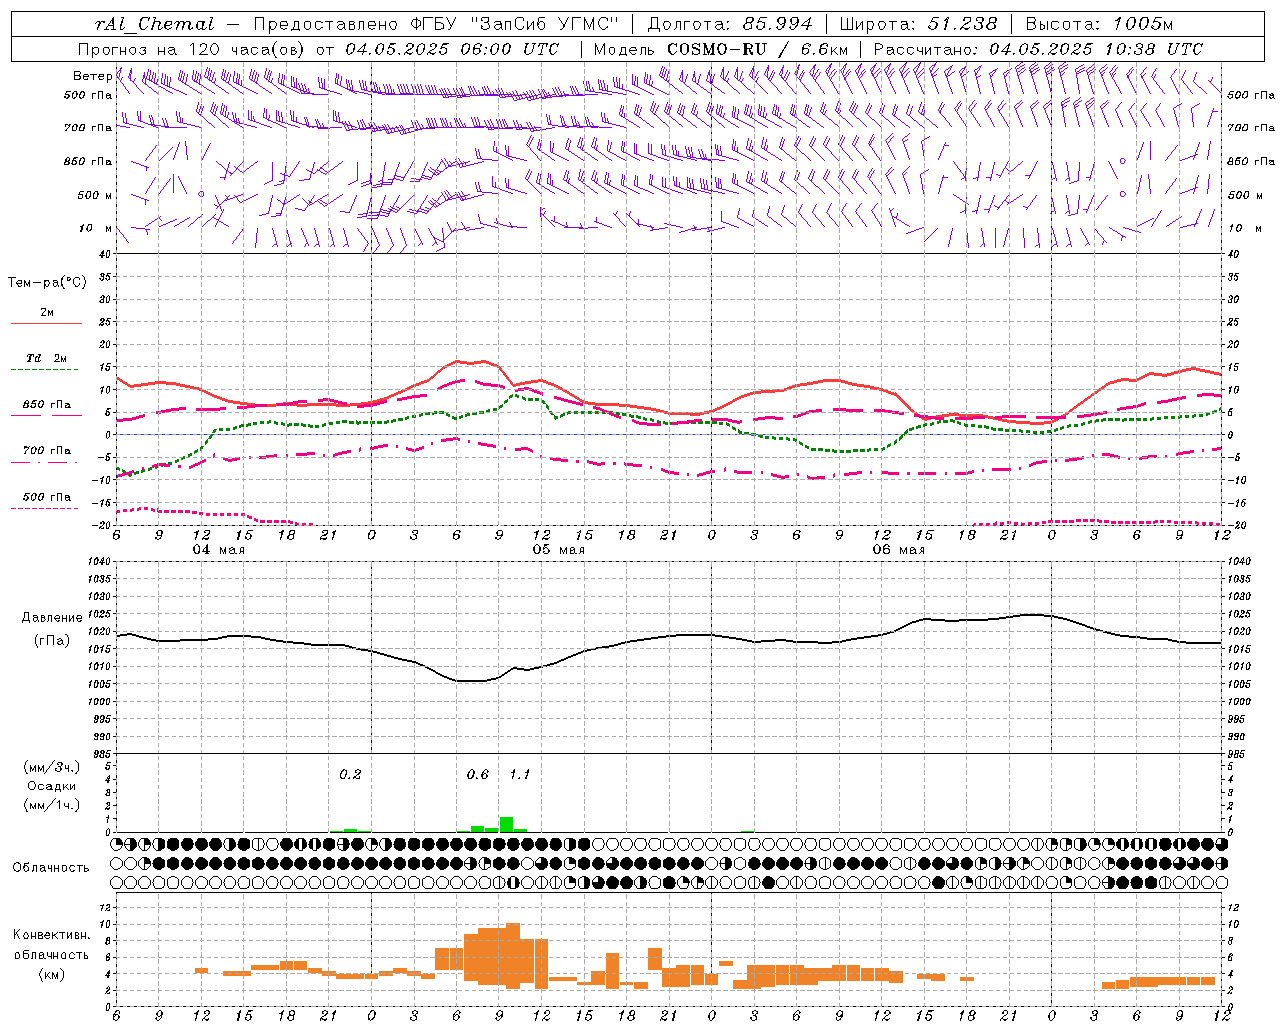This screenshot has width=1280, height=1024.
Task: Click the tallest green precipitation bar
Action: (507, 825)
